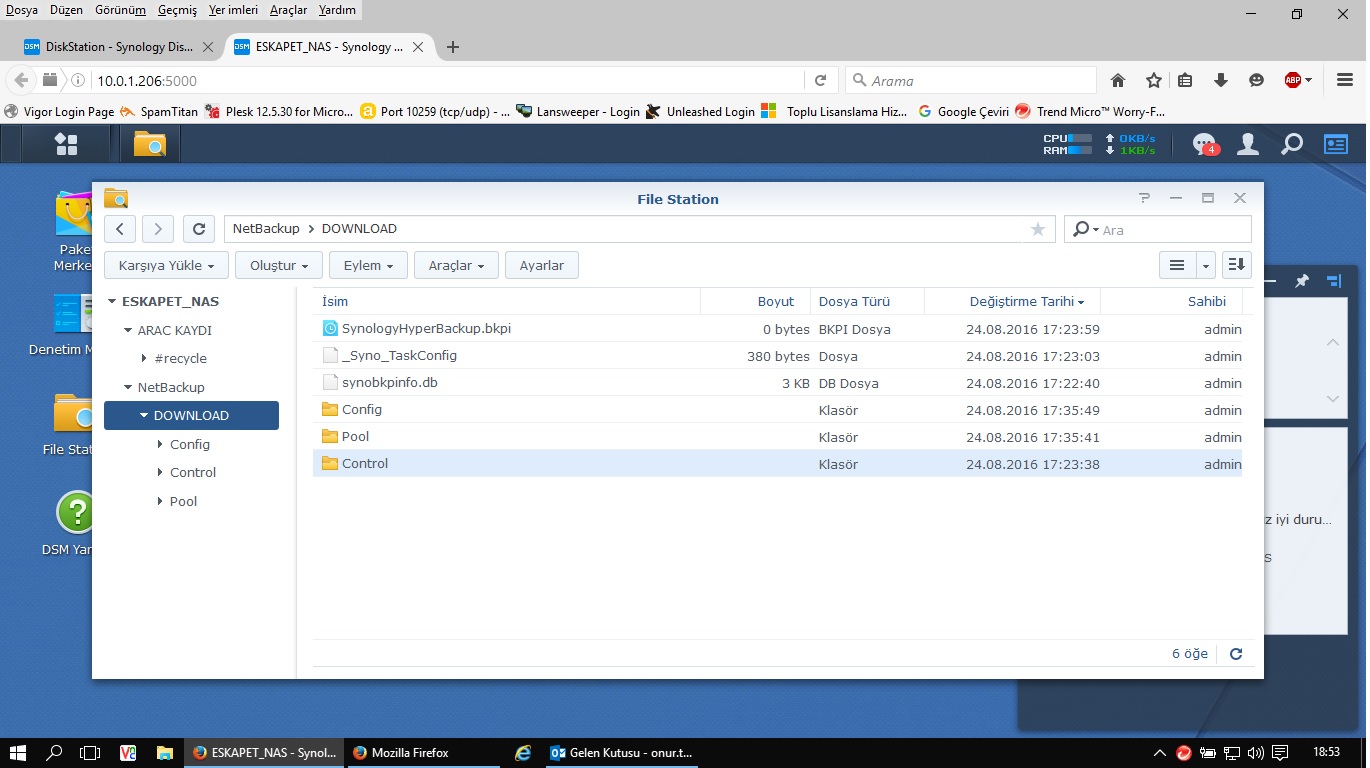This screenshot has width=1370, height=768.
Task: Refresh the File Station folder view
Action: pyautogui.click(x=199, y=229)
